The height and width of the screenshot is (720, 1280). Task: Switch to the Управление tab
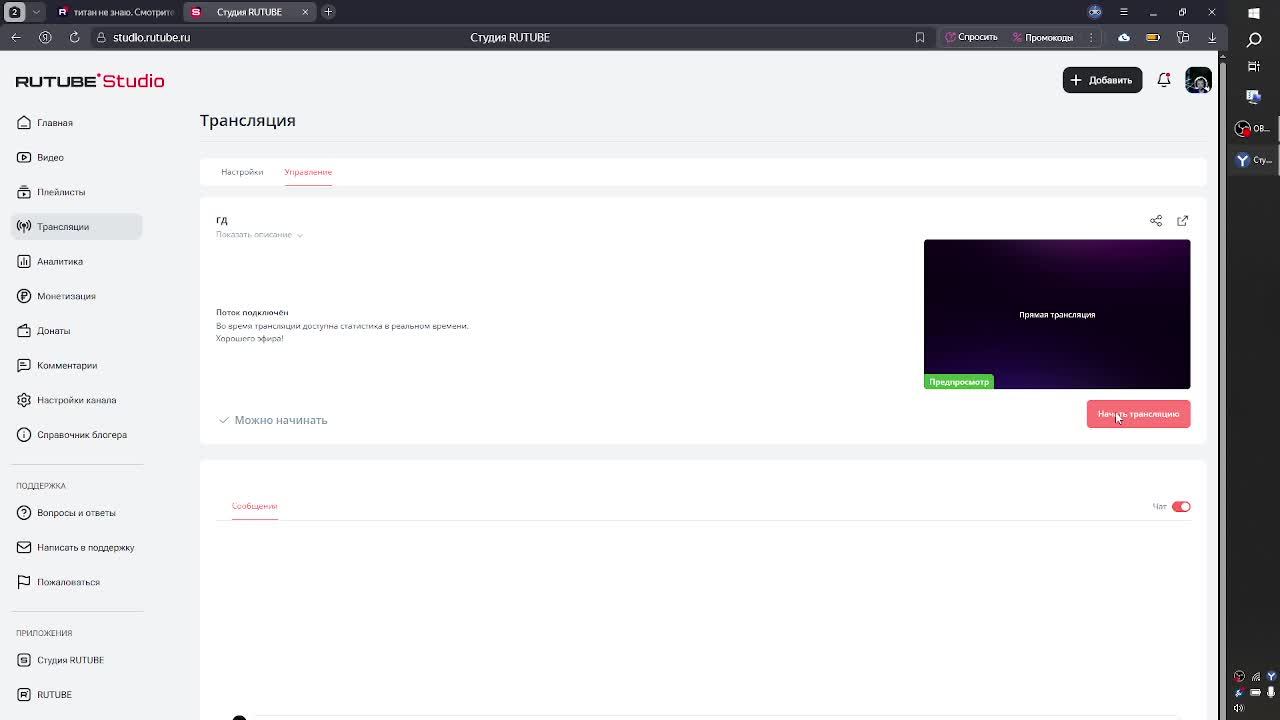[308, 172]
